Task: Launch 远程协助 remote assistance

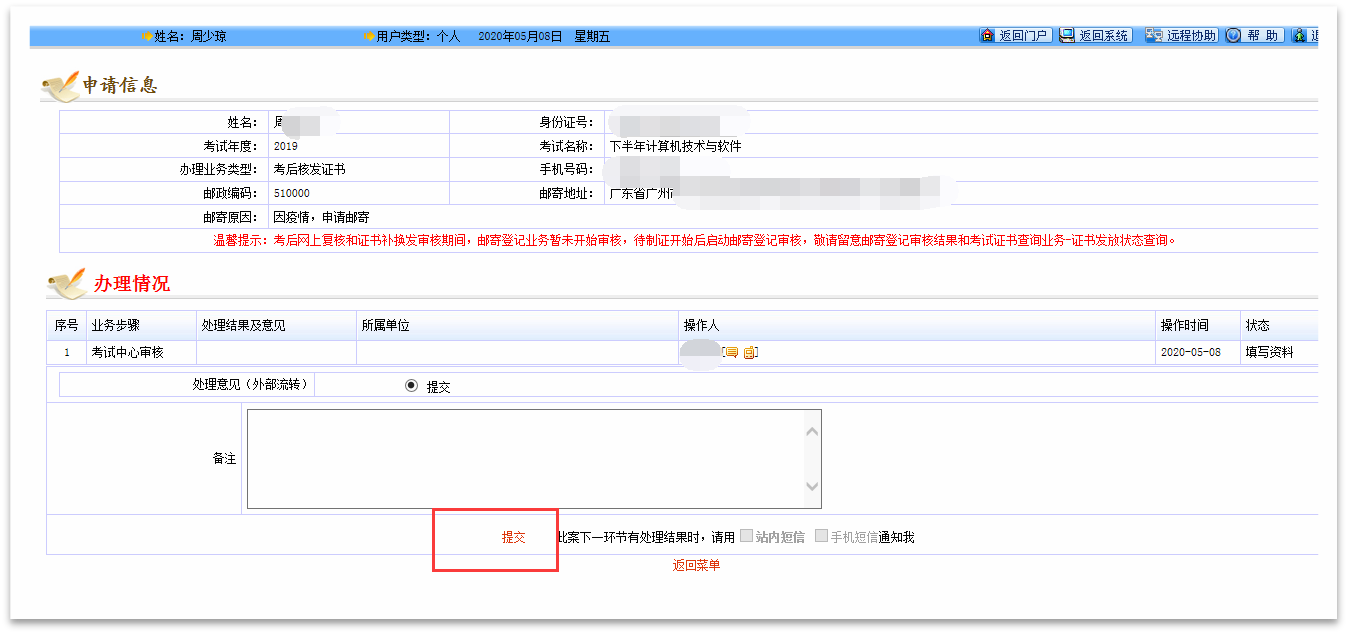Action: click(x=1181, y=36)
